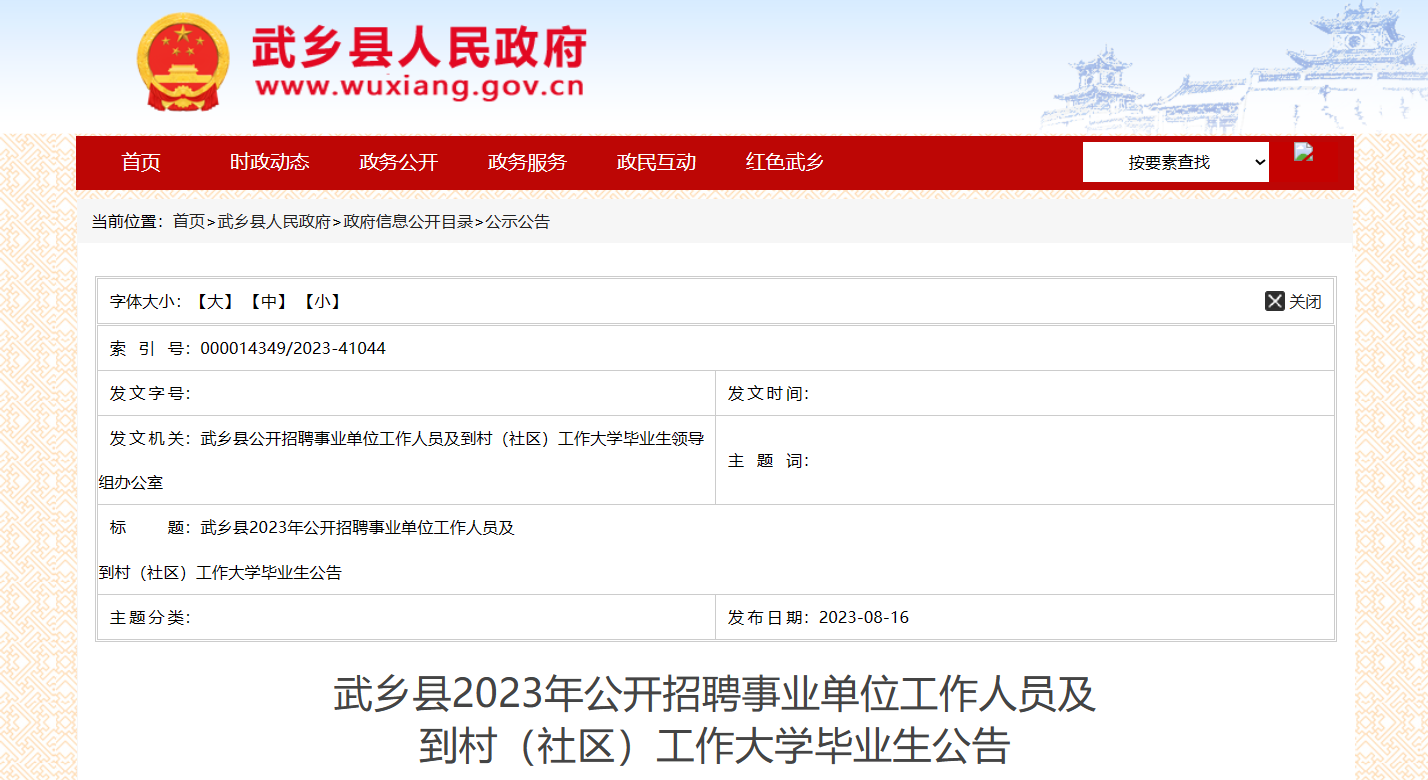
Task: Click the 发文字号 label
Action: (150, 394)
